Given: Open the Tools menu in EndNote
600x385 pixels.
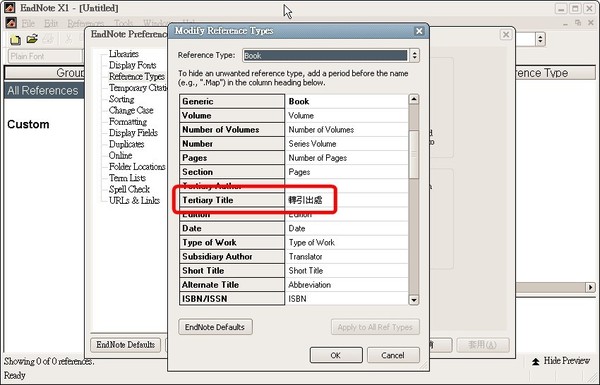Looking at the screenshot, I should pos(123,24).
